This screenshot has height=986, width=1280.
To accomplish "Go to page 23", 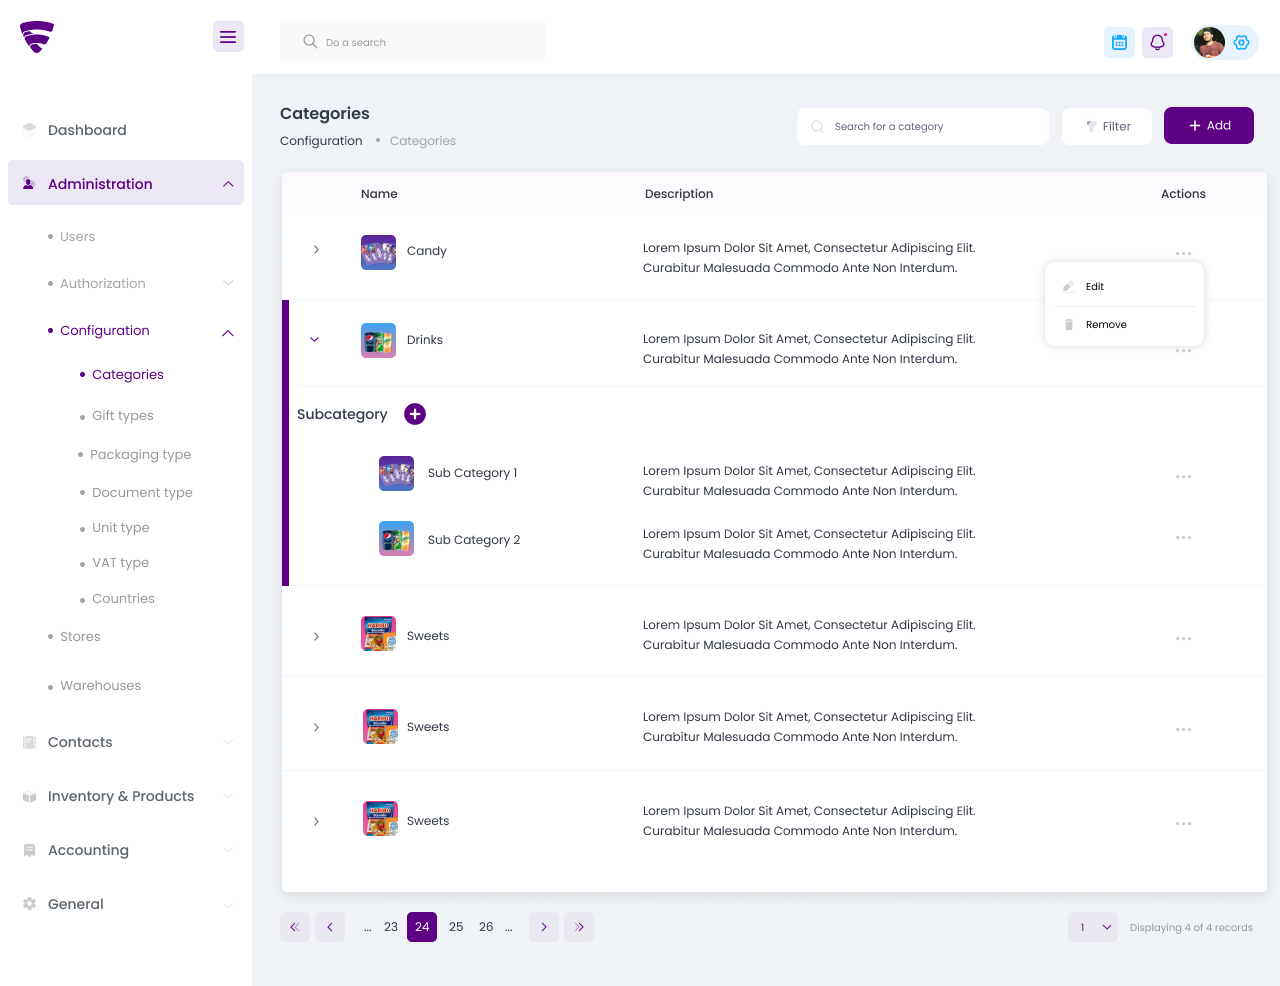I will tap(391, 927).
